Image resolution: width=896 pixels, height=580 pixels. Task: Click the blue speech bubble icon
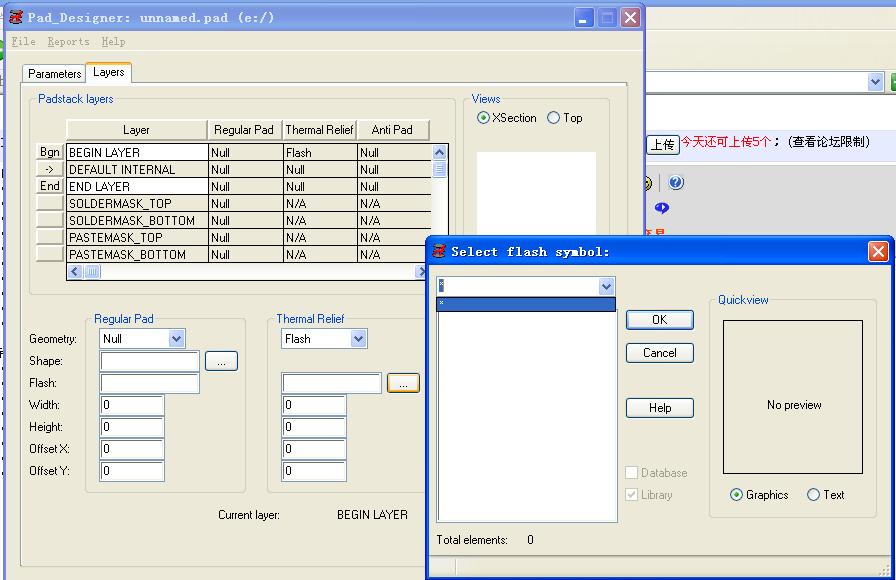tap(661, 208)
